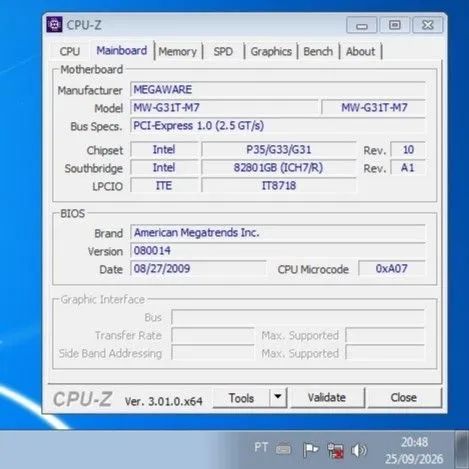
Task: Click the ITE LPCIO vendor field
Action: pyautogui.click(x=164, y=186)
